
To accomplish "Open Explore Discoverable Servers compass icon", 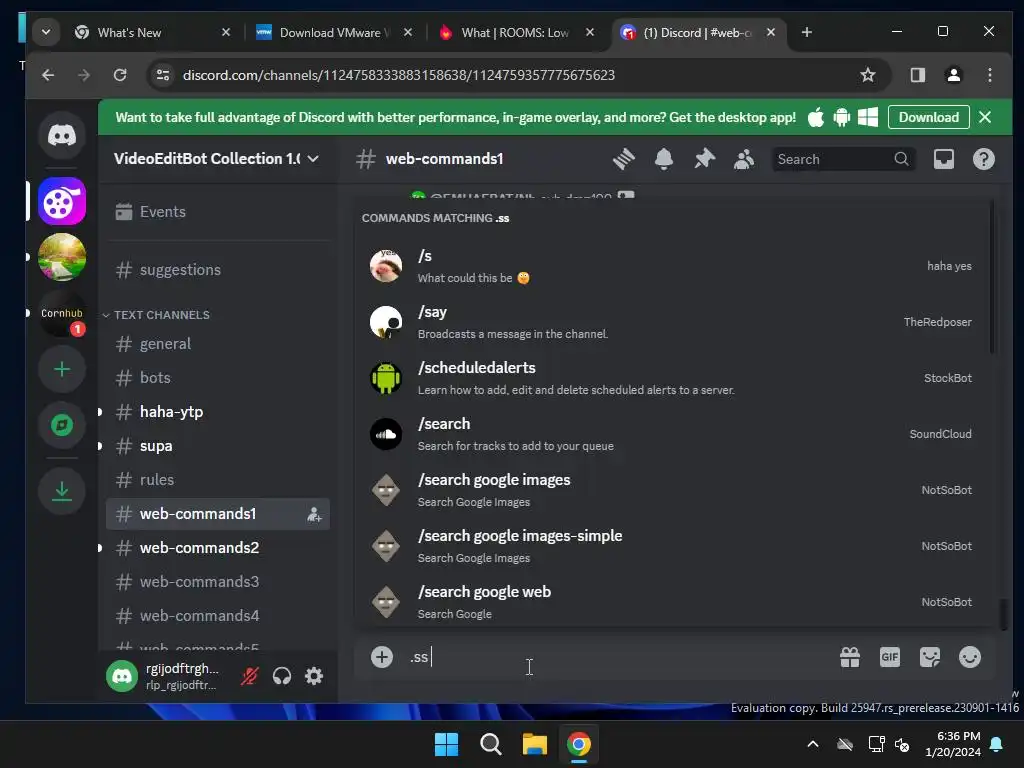I will point(62,425).
